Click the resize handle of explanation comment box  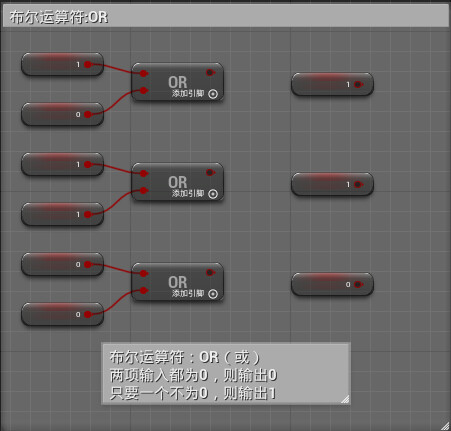pos(345,399)
